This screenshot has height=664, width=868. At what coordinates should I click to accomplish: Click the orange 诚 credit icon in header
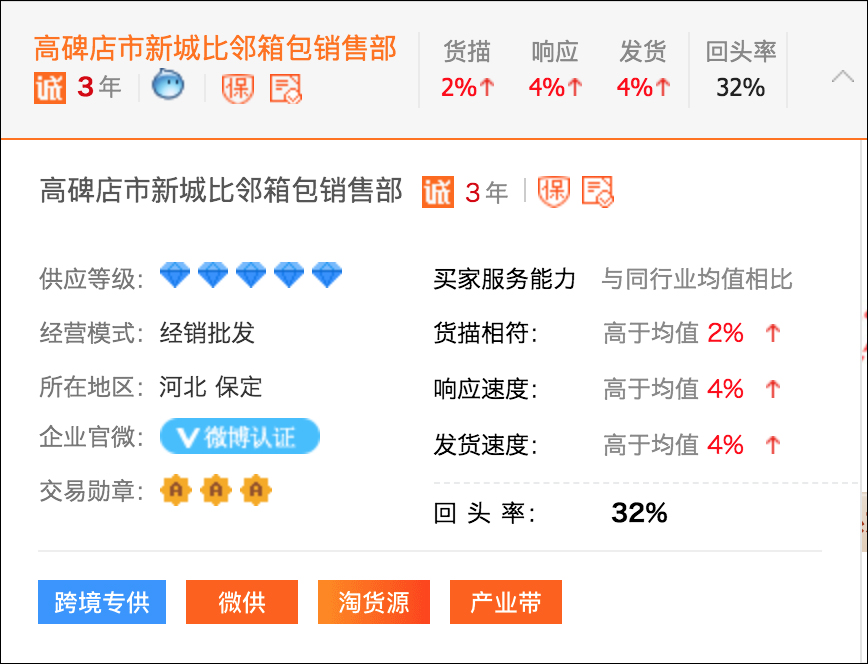[49, 88]
